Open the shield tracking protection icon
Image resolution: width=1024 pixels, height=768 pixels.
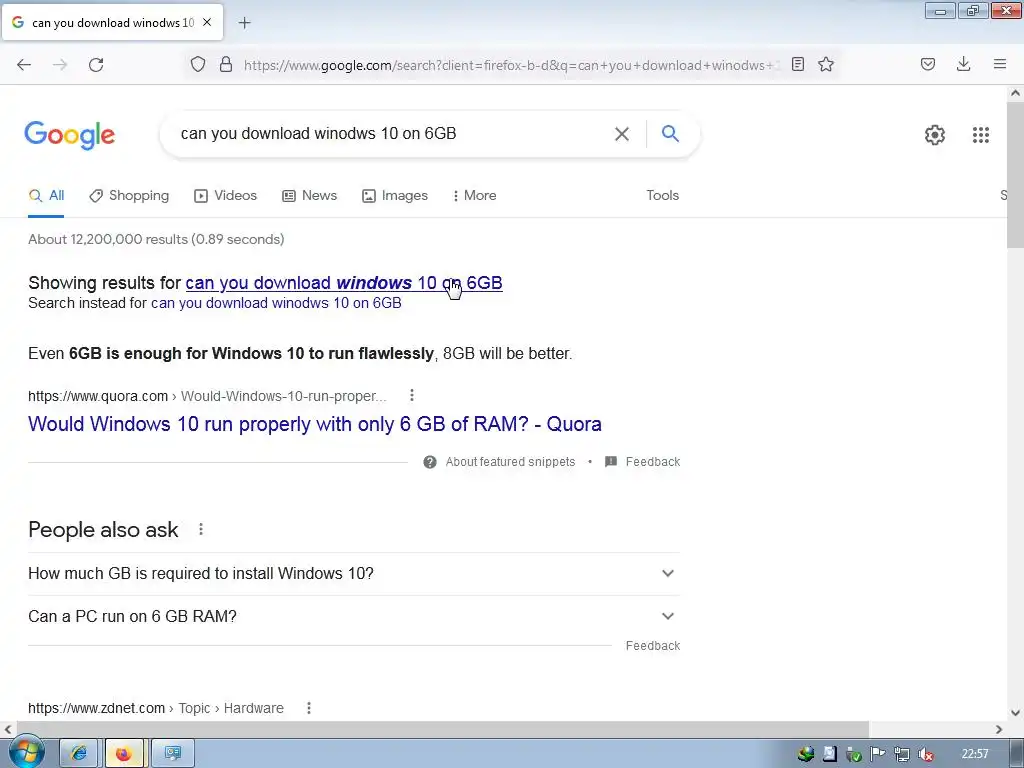[198, 65]
